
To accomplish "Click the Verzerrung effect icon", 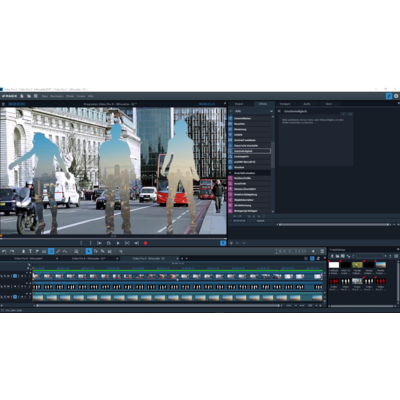I will click(230, 129).
